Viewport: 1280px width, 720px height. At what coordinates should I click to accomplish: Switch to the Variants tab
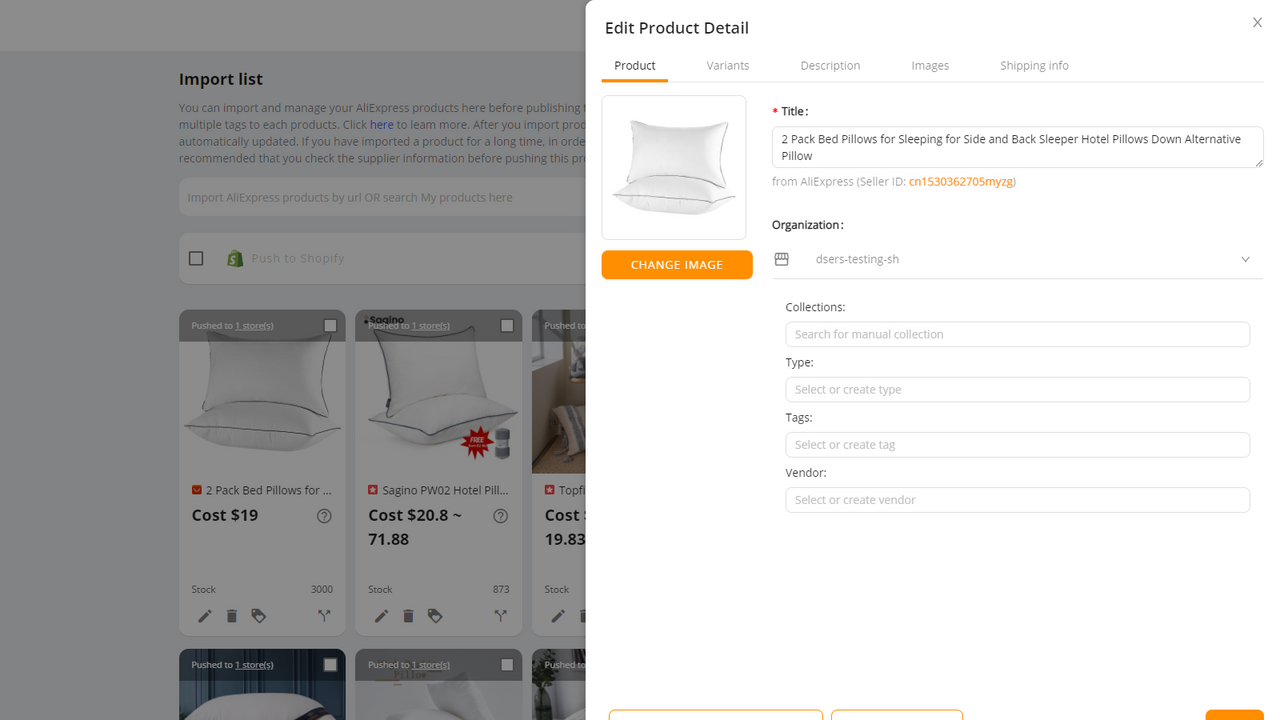coord(727,66)
